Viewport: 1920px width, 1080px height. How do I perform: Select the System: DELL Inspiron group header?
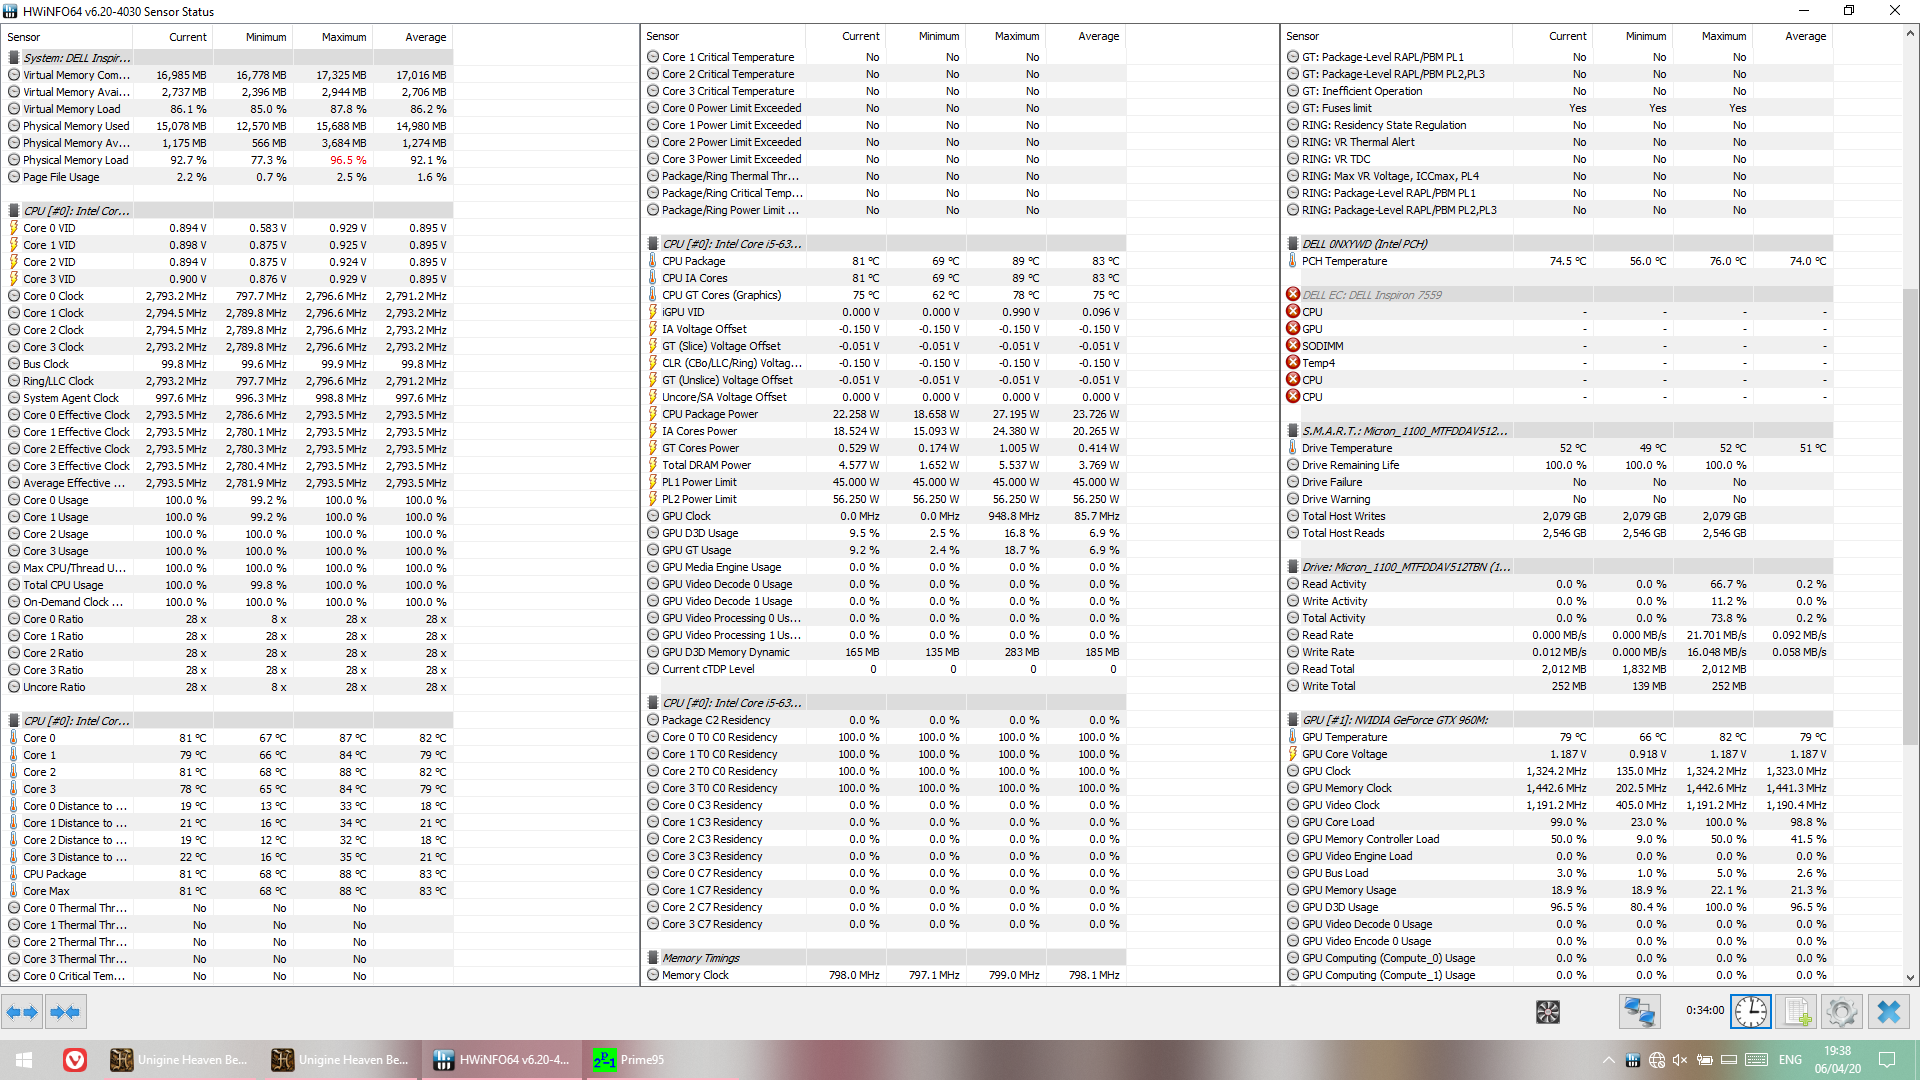pos(229,58)
